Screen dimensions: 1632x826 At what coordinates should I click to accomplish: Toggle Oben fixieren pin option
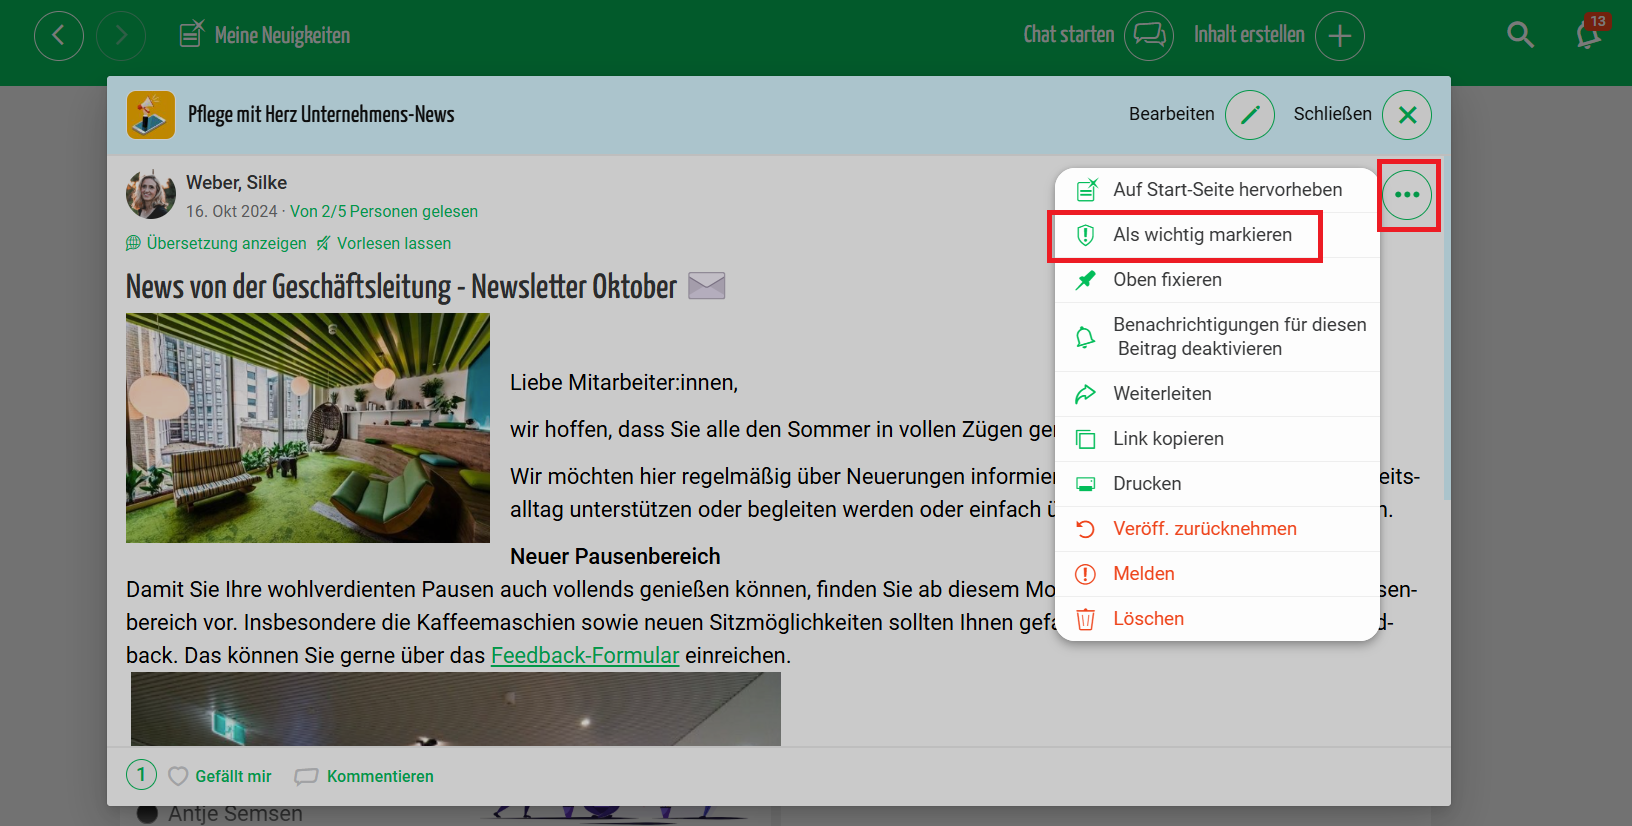click(1167, 280)
